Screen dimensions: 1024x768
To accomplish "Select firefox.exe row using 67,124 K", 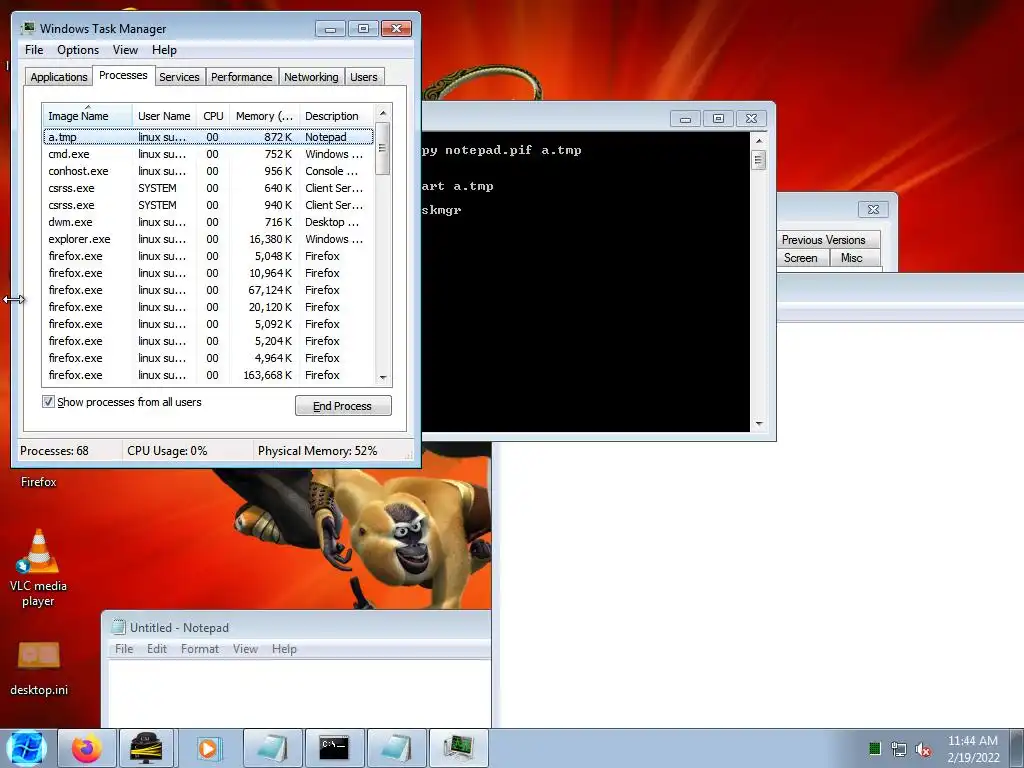I will point(208,290).
